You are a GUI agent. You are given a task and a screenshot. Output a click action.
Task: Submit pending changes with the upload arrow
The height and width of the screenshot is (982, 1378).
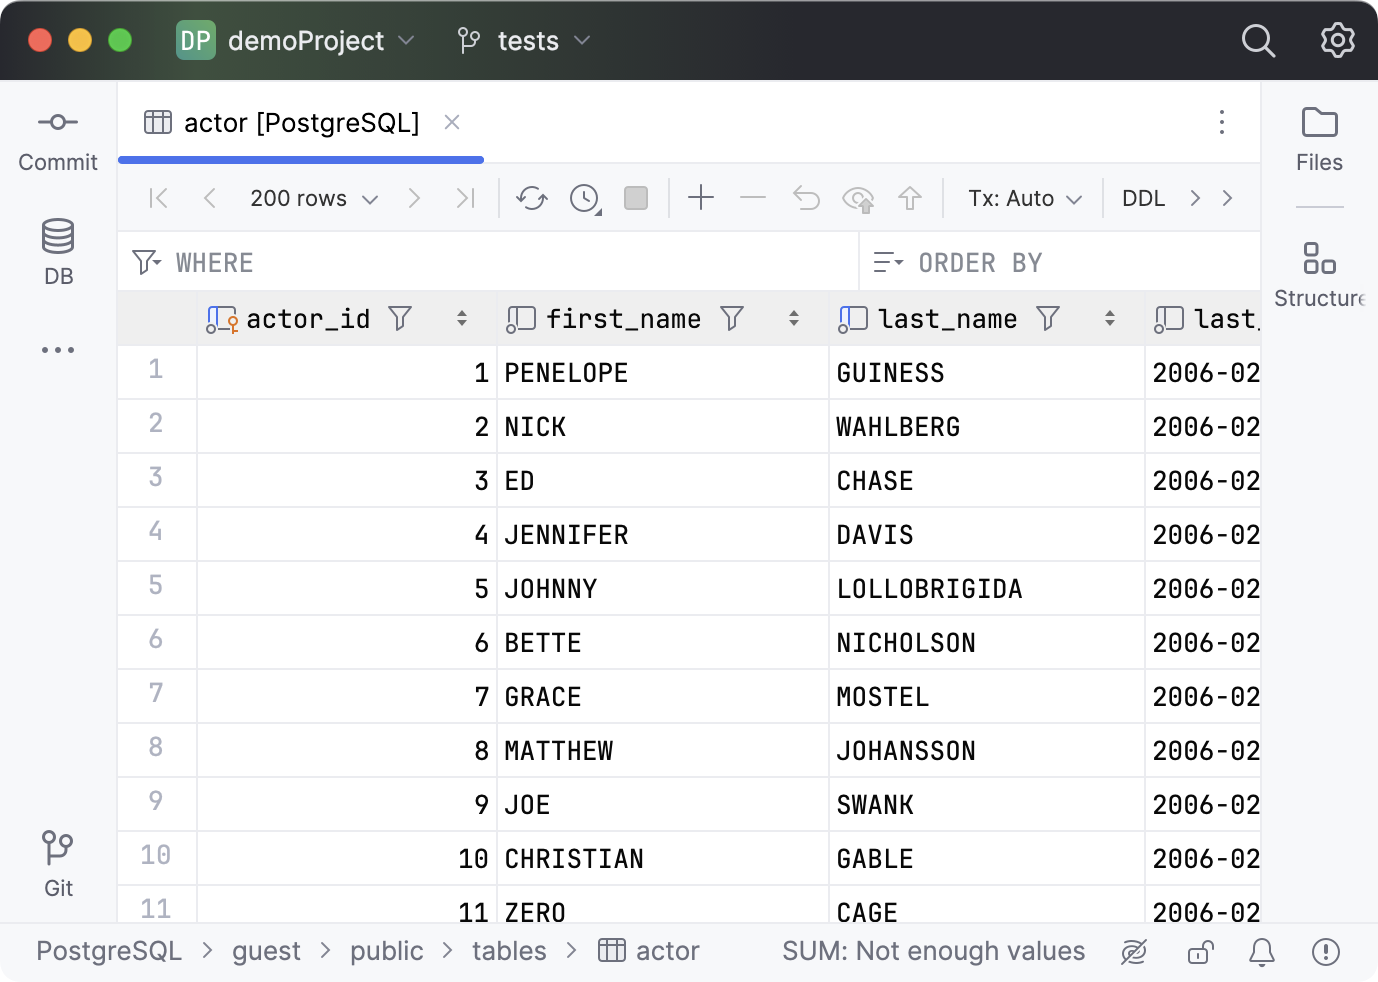[x=910, y=198]
